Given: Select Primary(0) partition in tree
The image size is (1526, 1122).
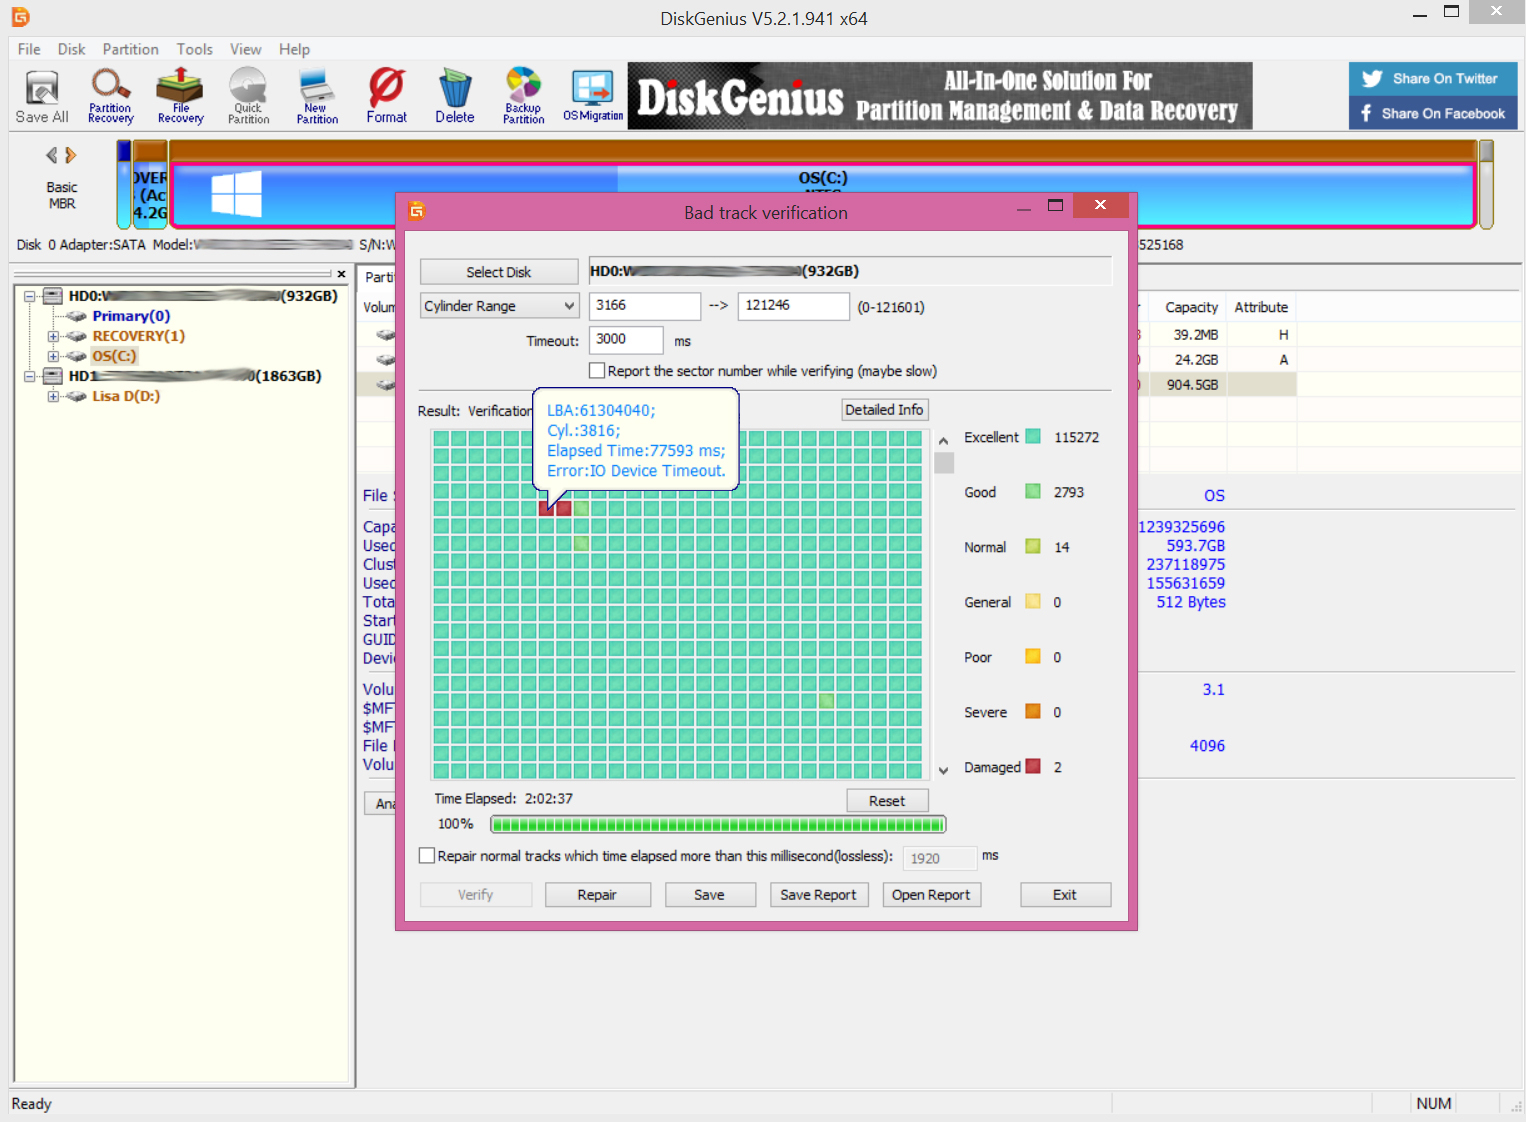Looking at the screenshot, I should point(131,316).
